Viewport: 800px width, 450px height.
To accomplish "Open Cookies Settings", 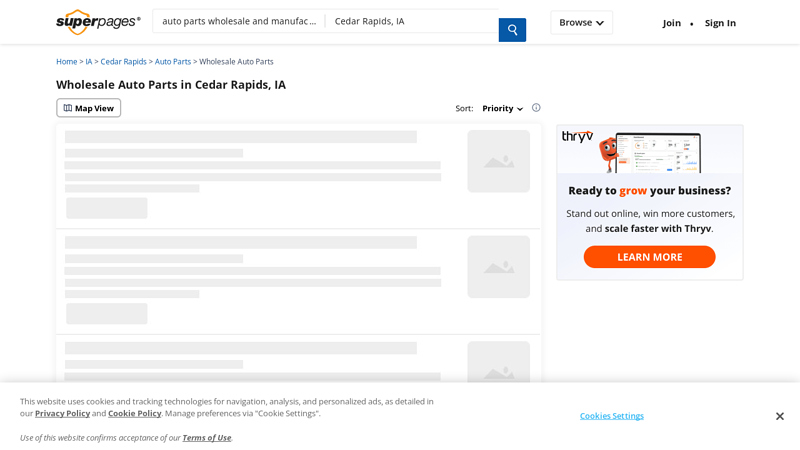I will click(612, 416).
